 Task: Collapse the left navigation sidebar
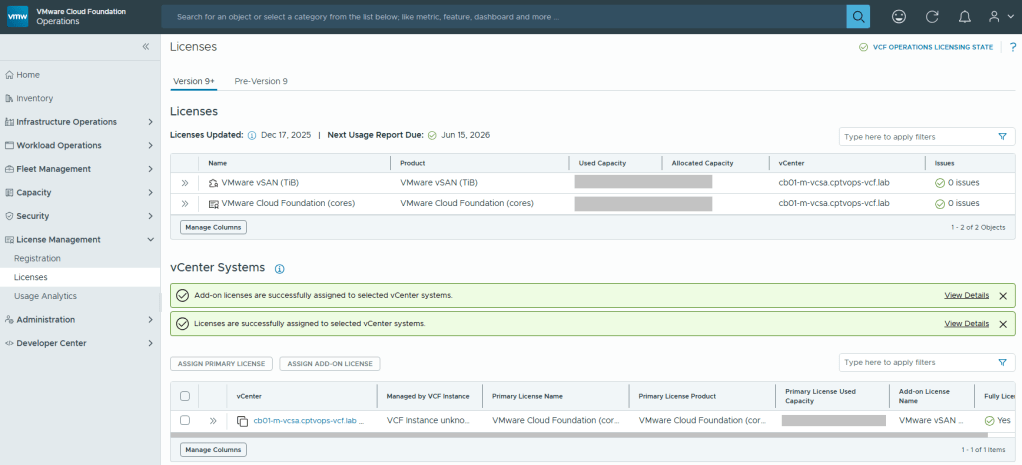click(146, 47)
